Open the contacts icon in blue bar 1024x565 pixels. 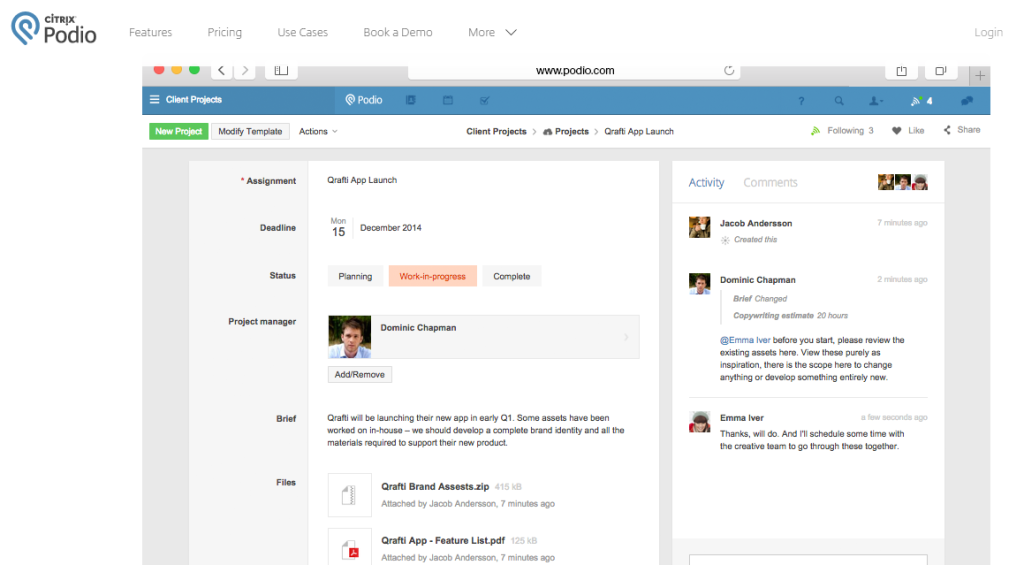coord(411,100)
